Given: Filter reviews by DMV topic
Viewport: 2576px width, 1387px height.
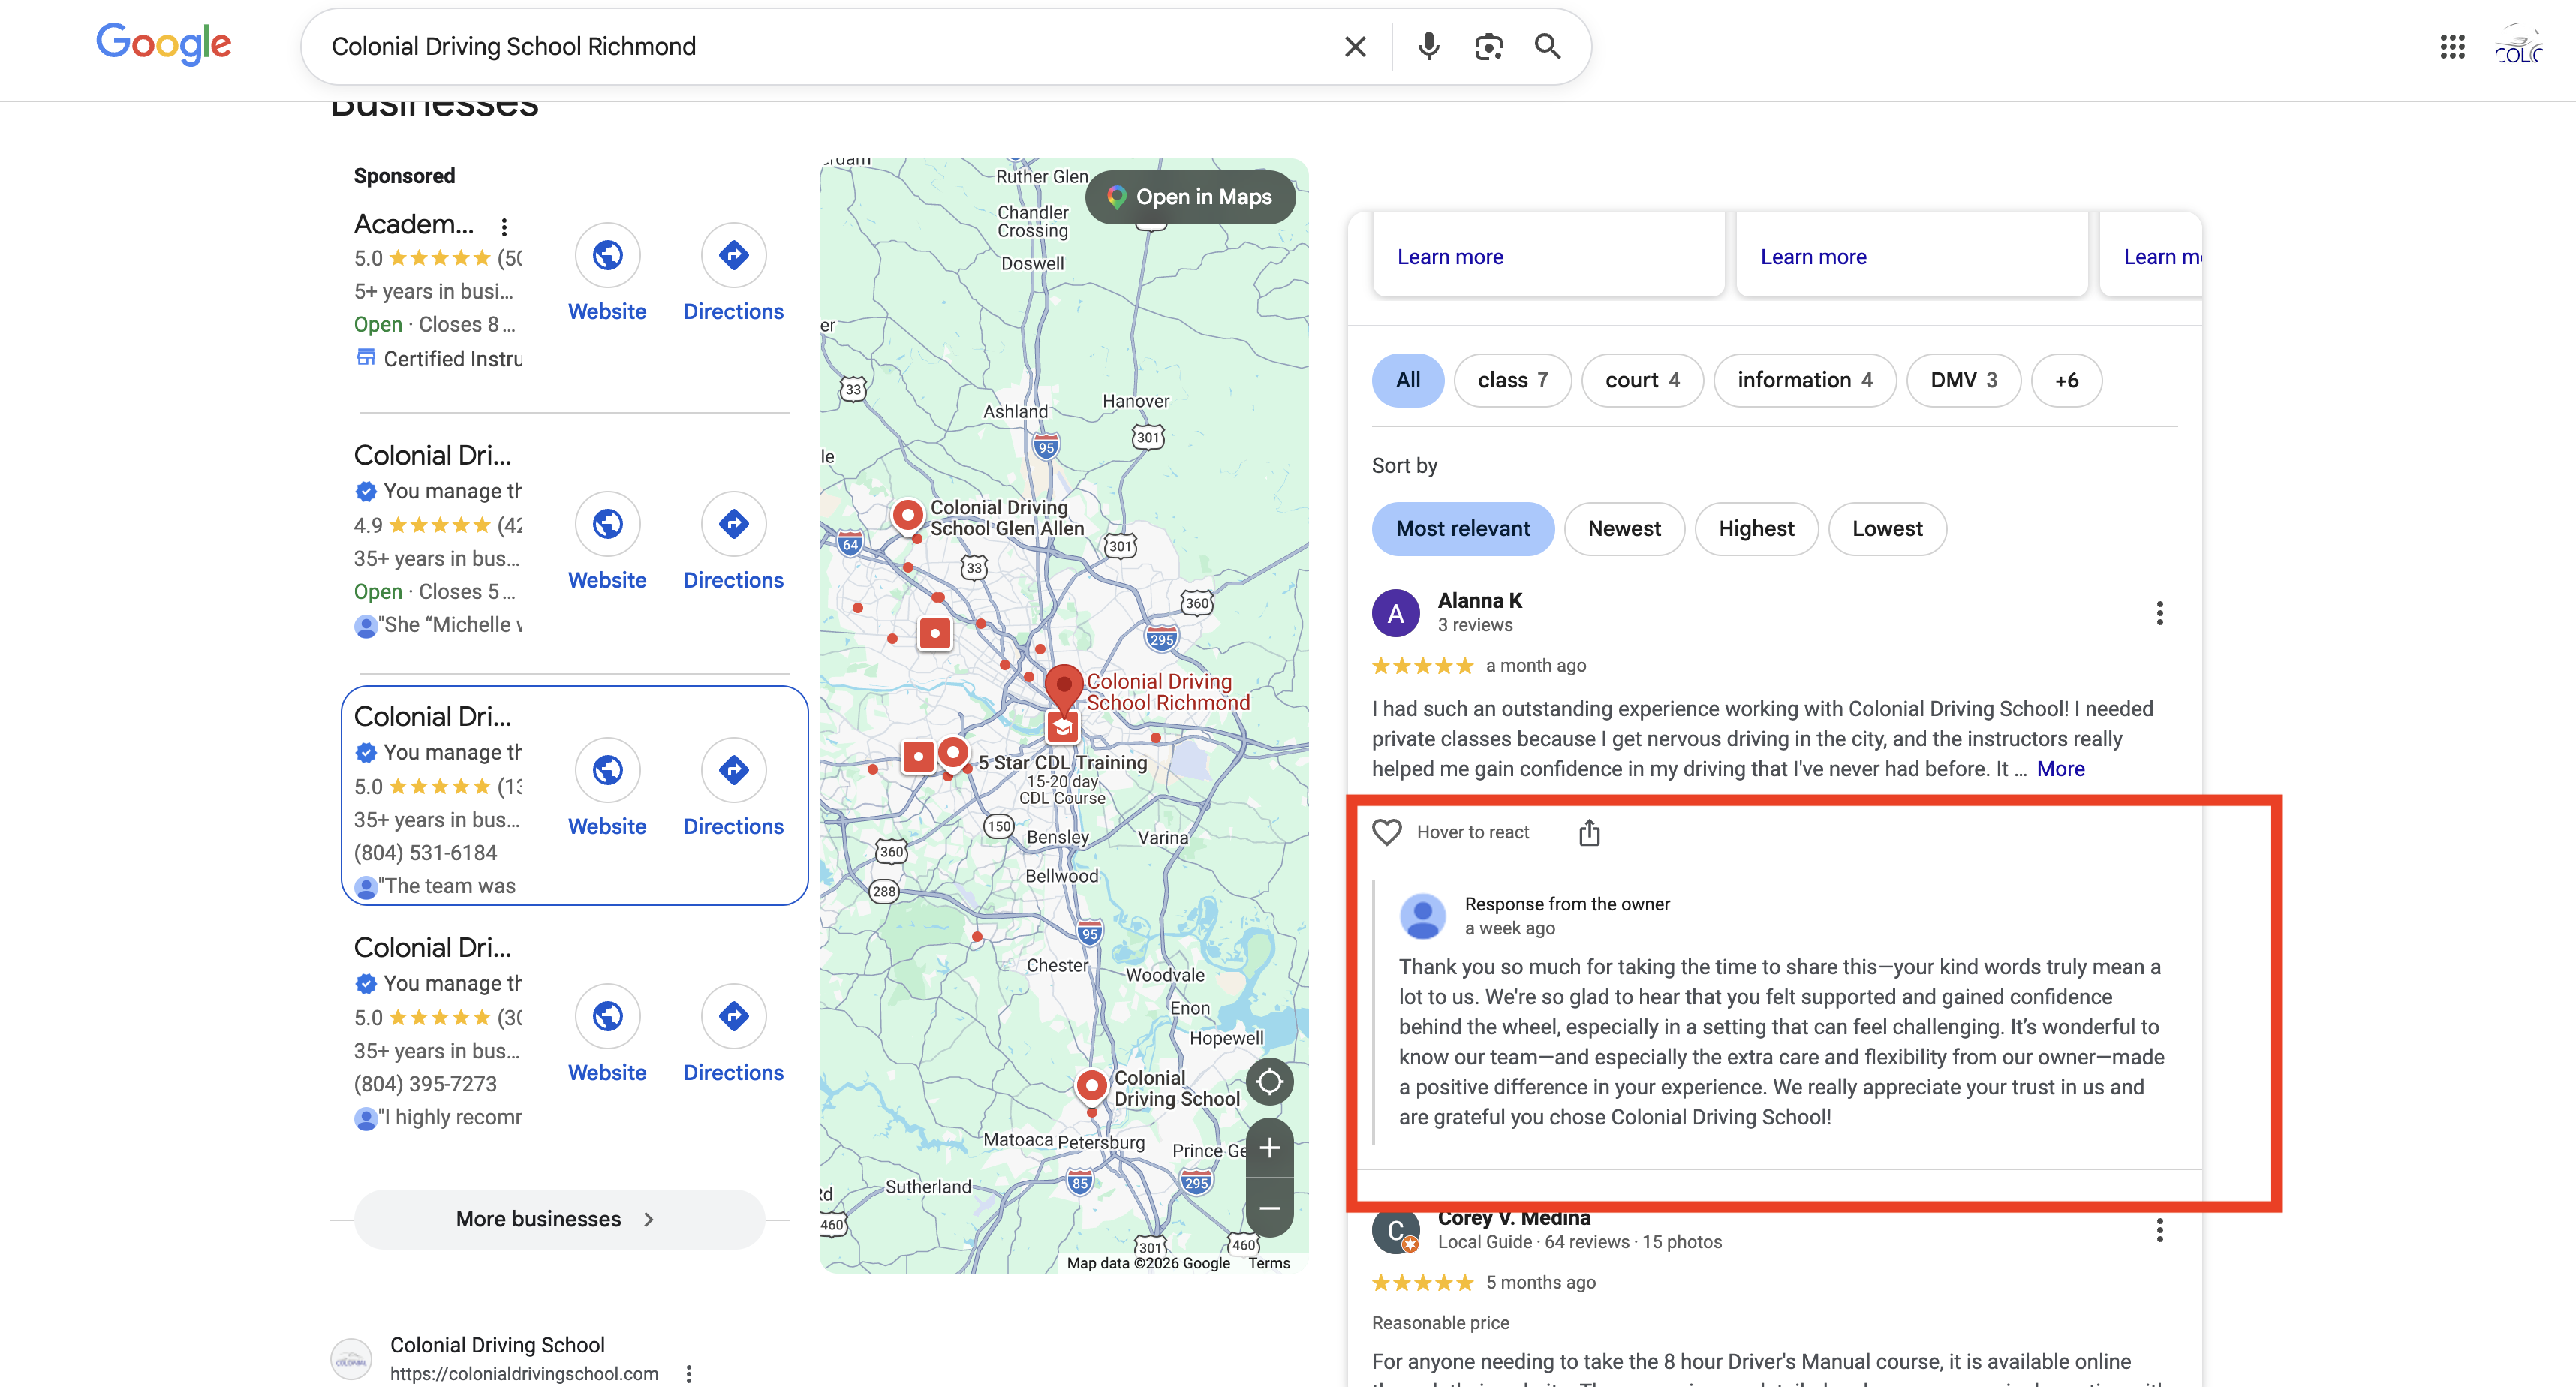Looking at the screenshot, I should pos(1963,380).
